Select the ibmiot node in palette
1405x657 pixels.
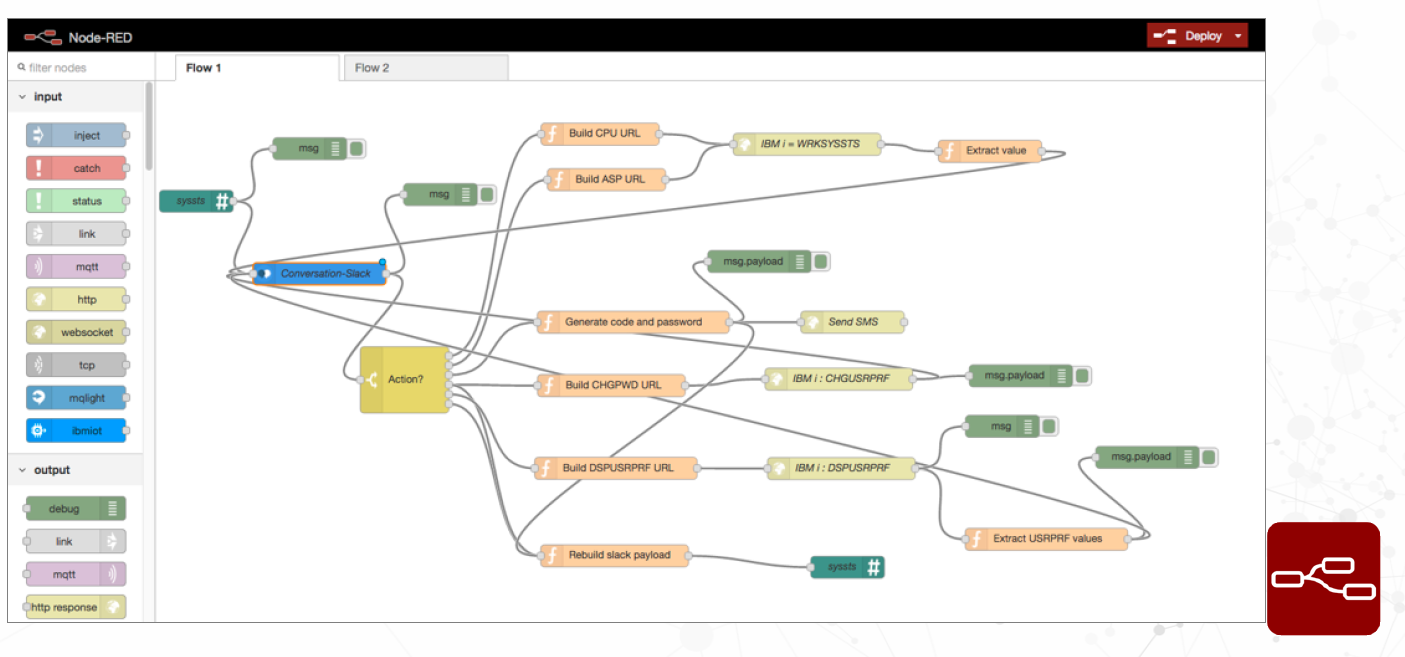coord(77,431)
